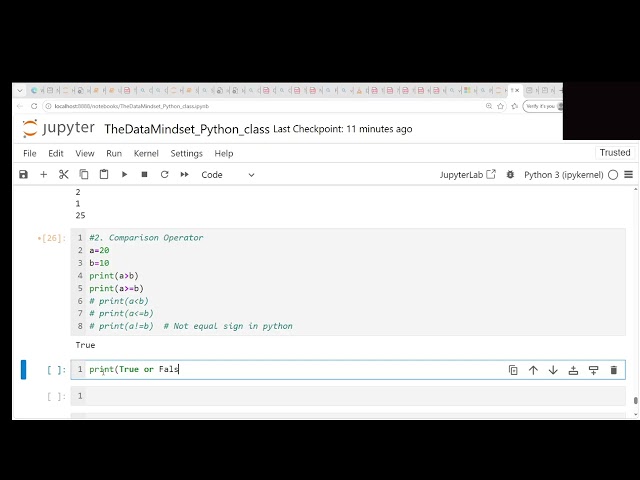
Task: Click Verify it's you profile button
Action: click(x=542, y=106)
